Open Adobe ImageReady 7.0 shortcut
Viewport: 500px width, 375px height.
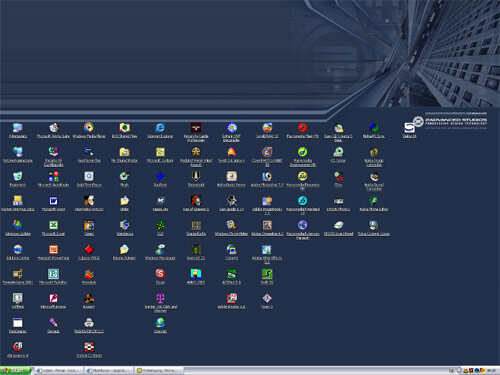tap(267, 201)
